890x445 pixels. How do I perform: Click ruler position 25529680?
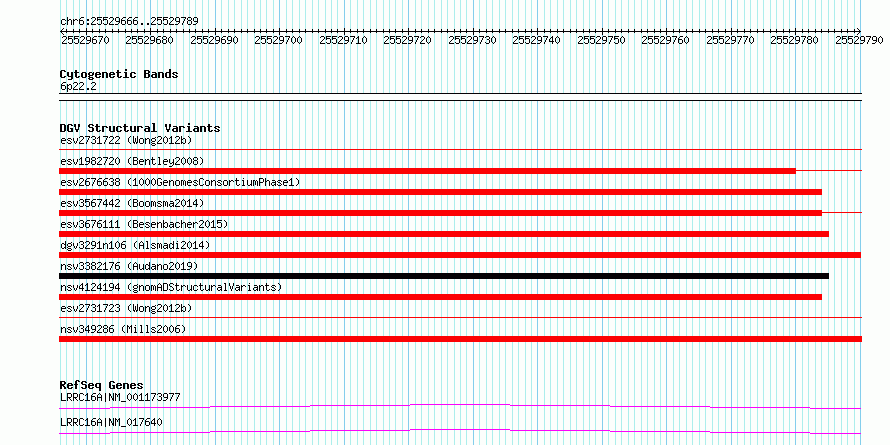[x=149, y=40]
